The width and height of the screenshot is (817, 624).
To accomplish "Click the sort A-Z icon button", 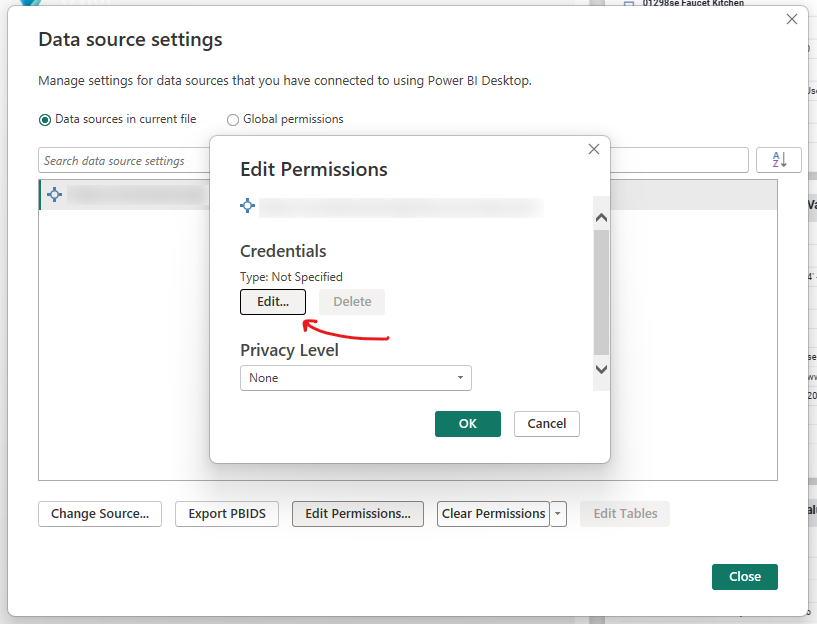I will [x=779, y=160].
